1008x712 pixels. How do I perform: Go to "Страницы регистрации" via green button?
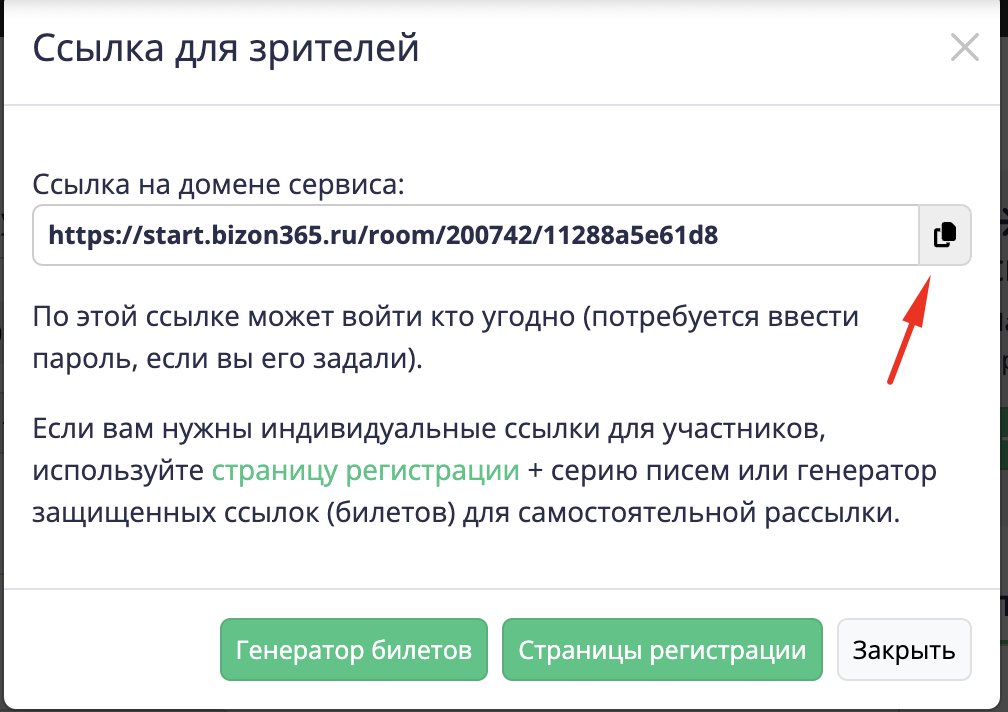click(x=661, y=651)
